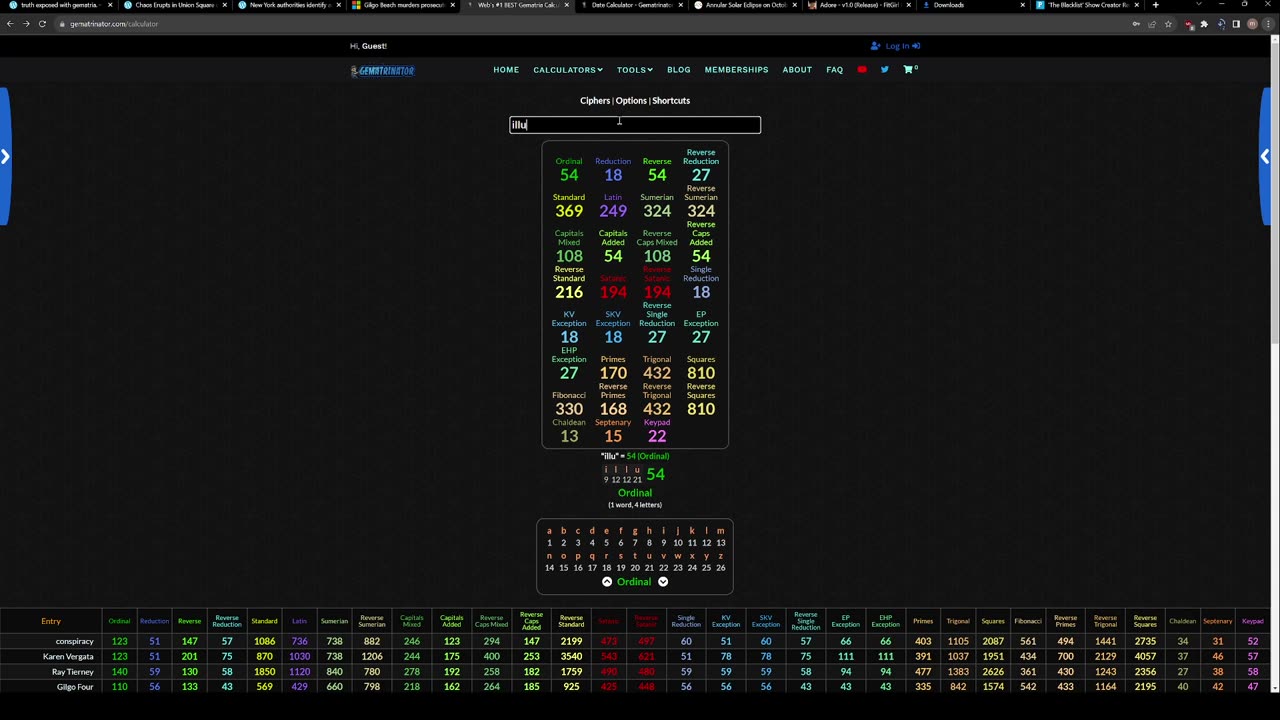
Task: Select the Latin cipher value 249
Action: [613, 211]
